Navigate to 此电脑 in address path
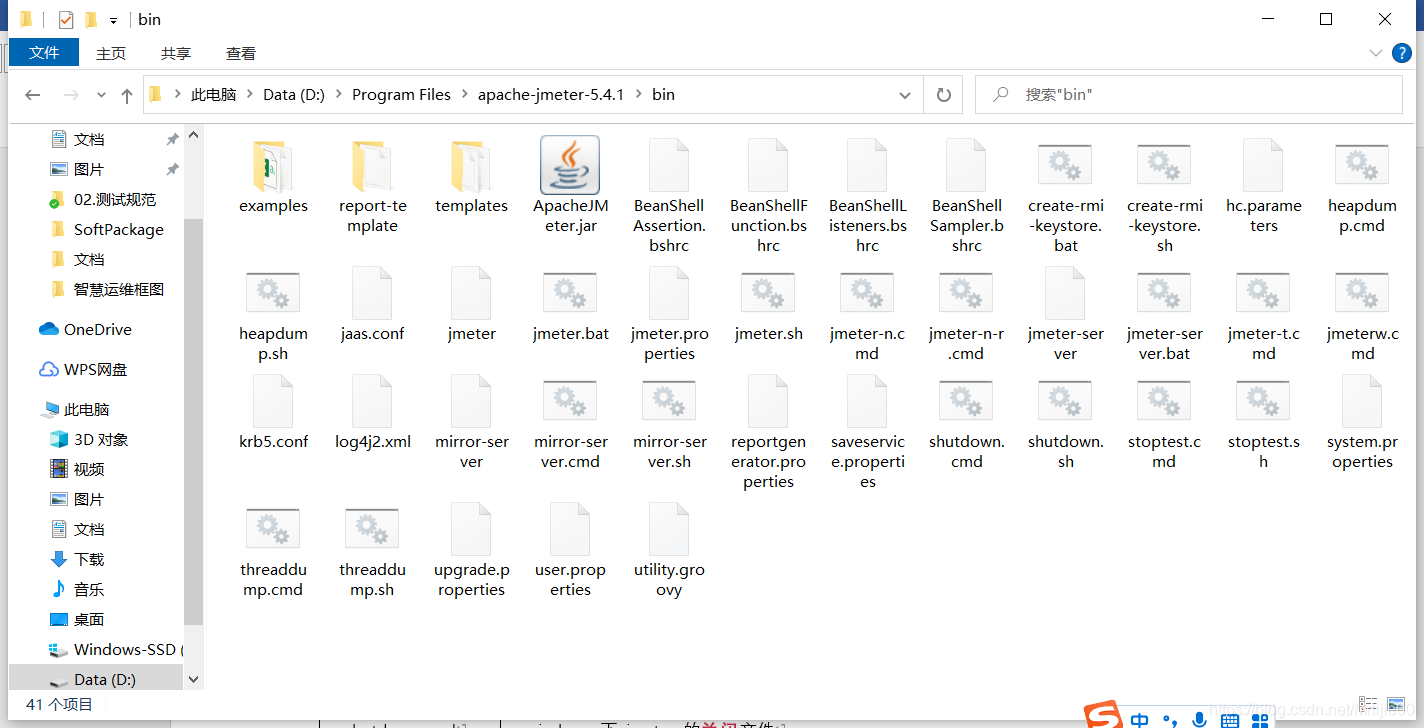The height and width of the screenshot is (728, 1424). tap(214, 95)
